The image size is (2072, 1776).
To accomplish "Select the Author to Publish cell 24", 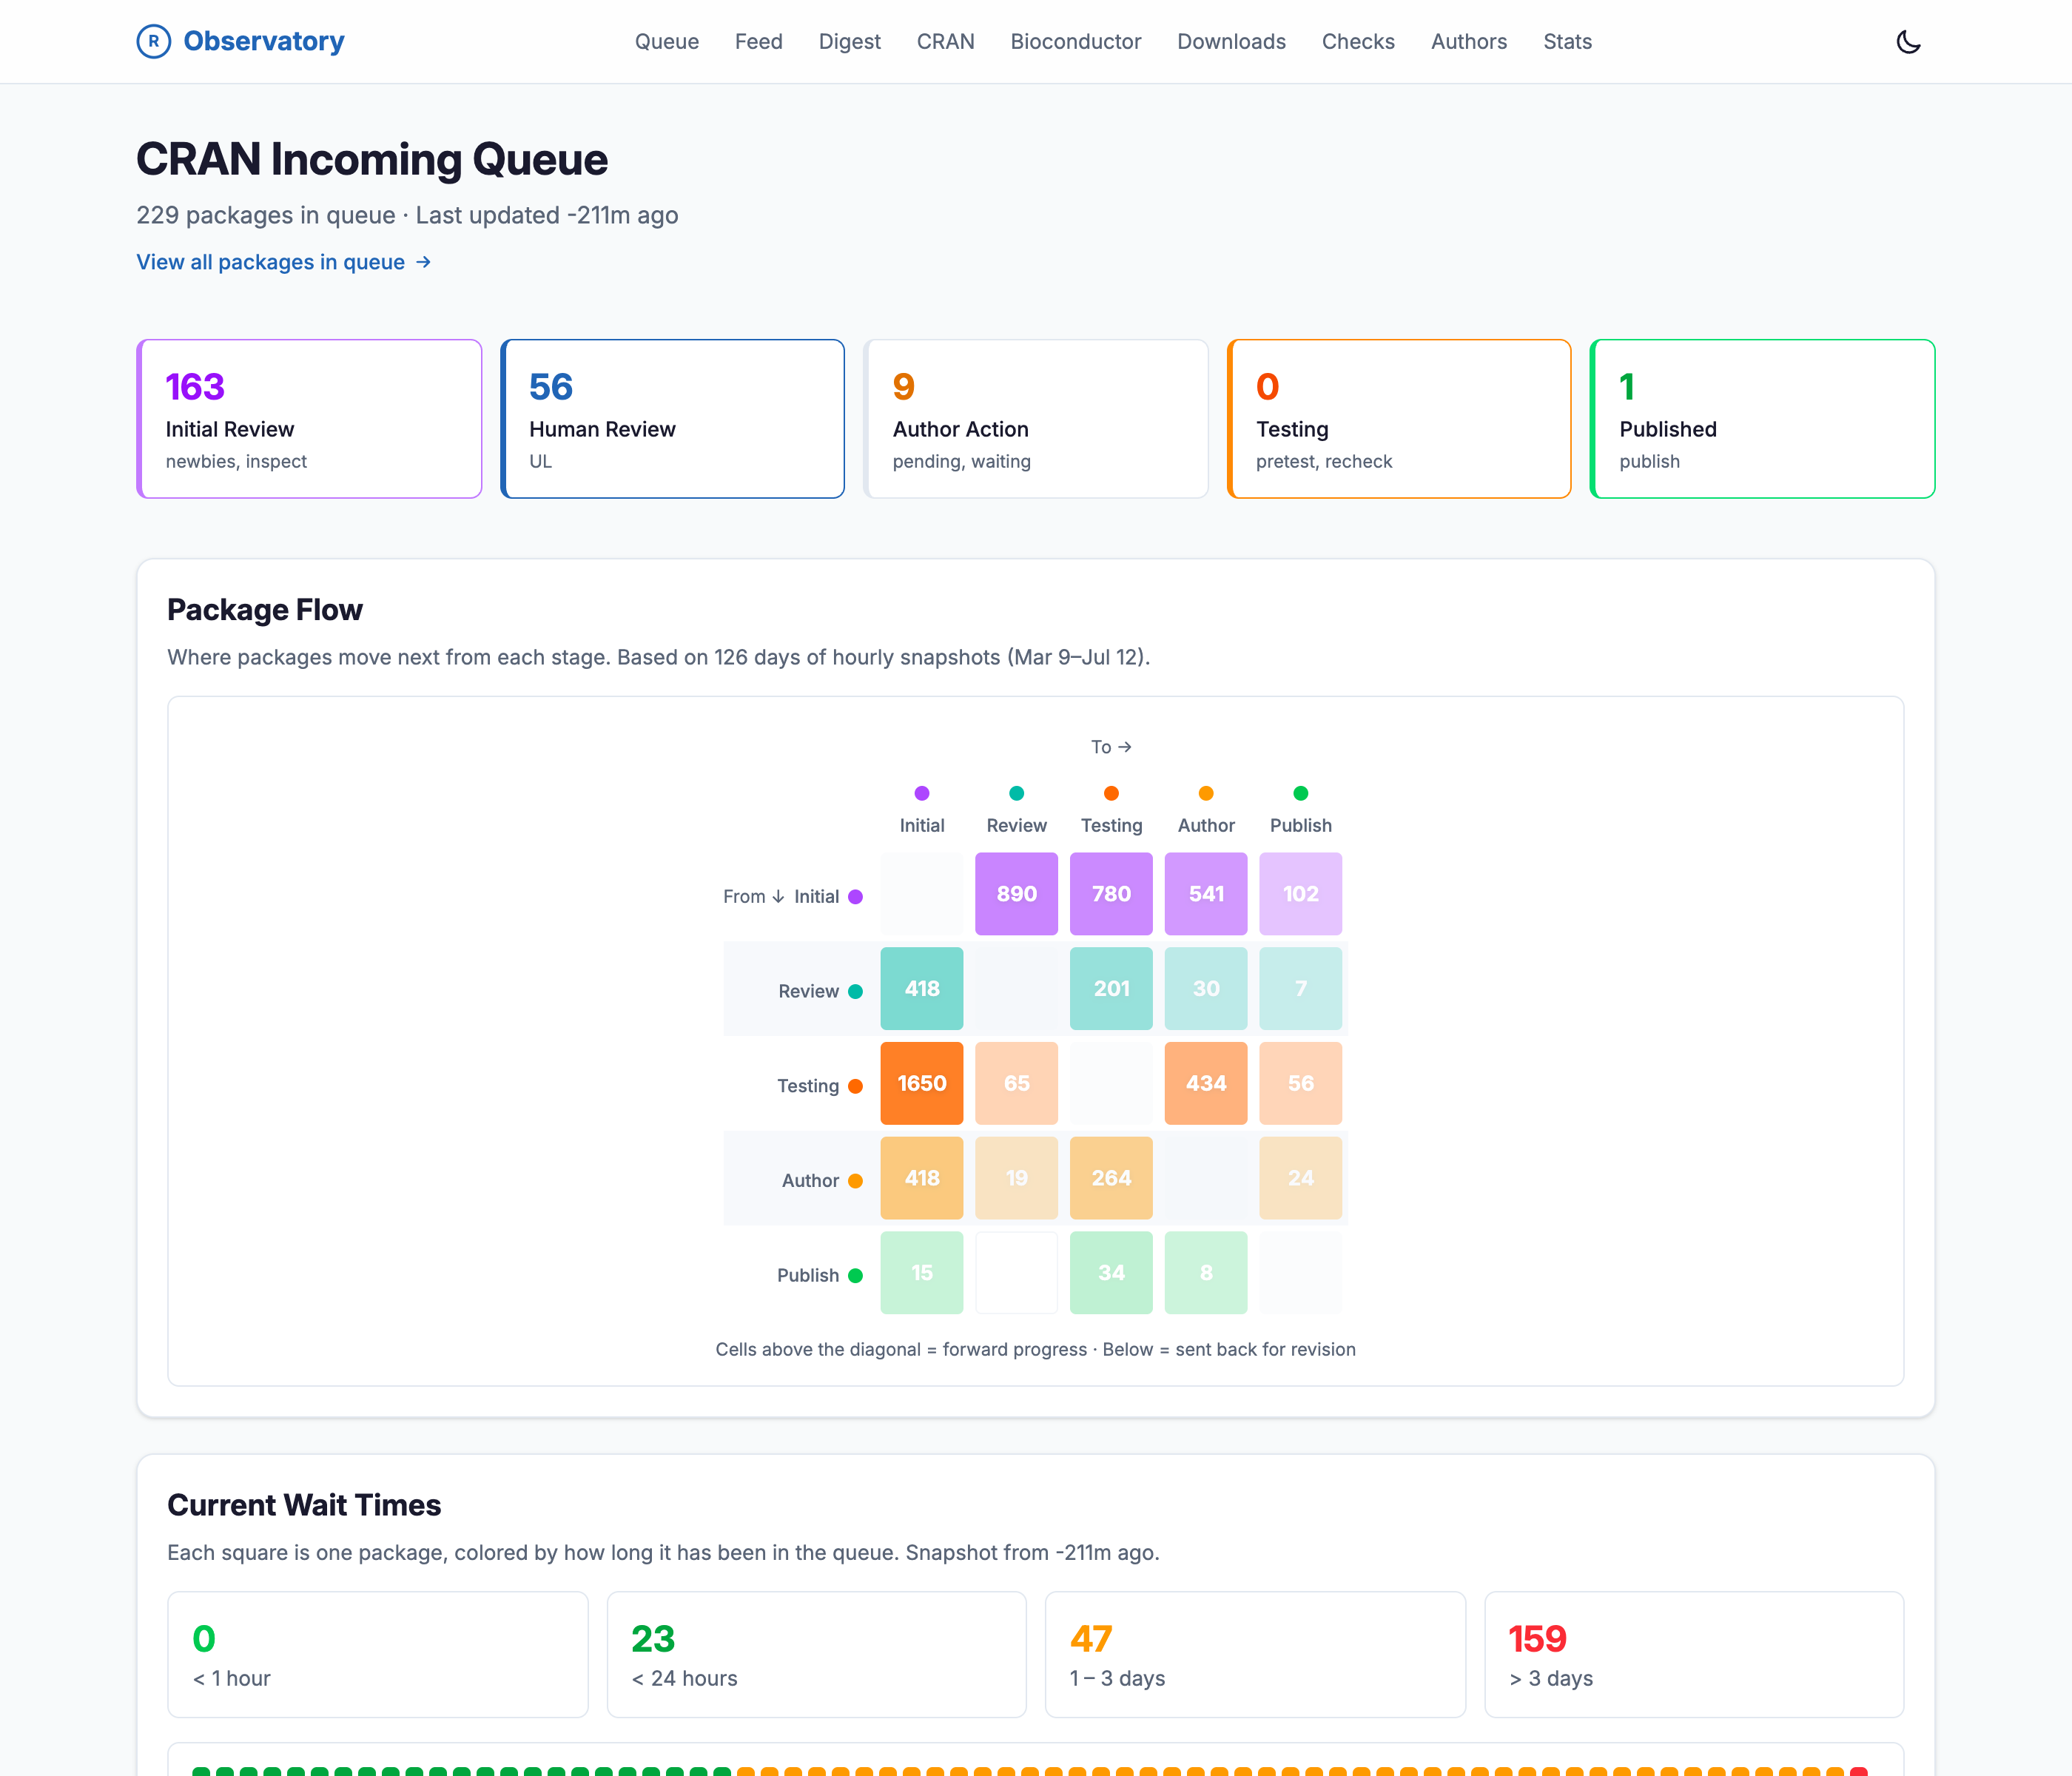I will (x=1301, y=1178).
